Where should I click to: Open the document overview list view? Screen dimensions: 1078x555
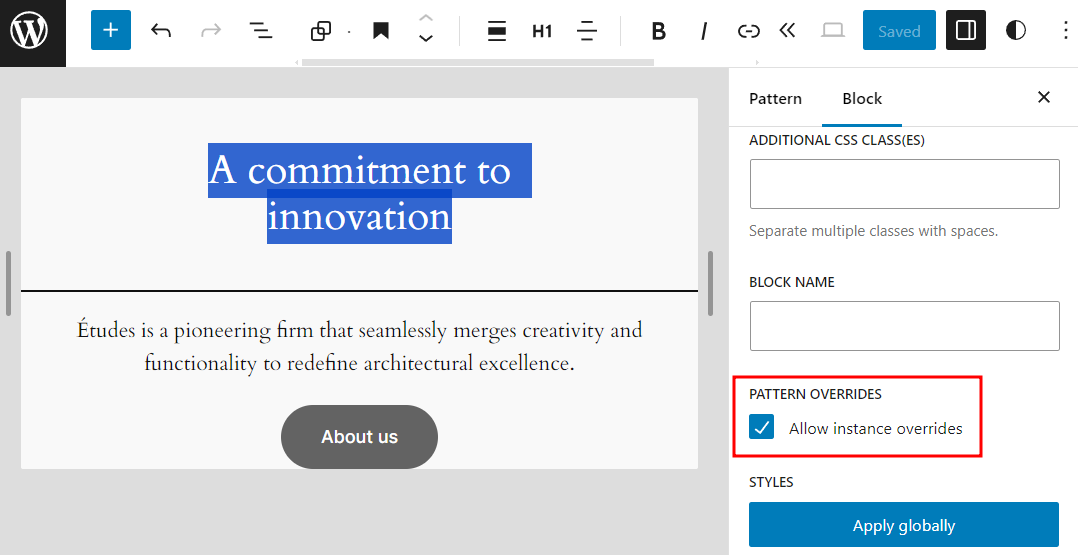pos(261,31)
